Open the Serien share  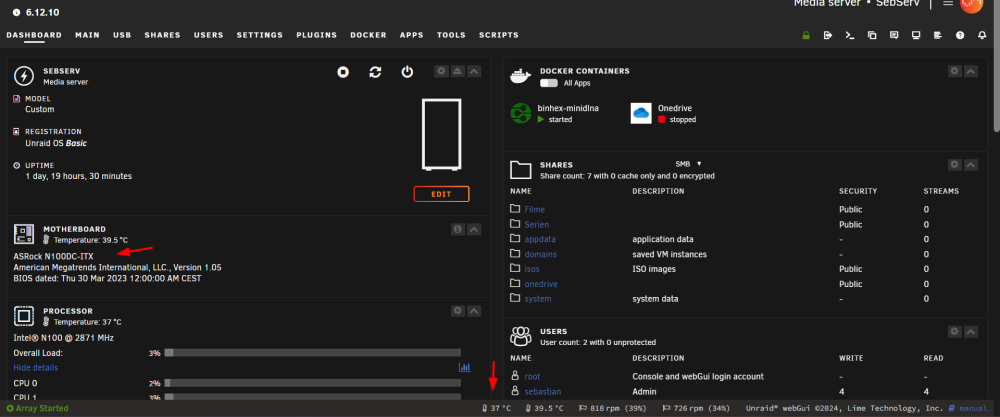pos(536,224)
